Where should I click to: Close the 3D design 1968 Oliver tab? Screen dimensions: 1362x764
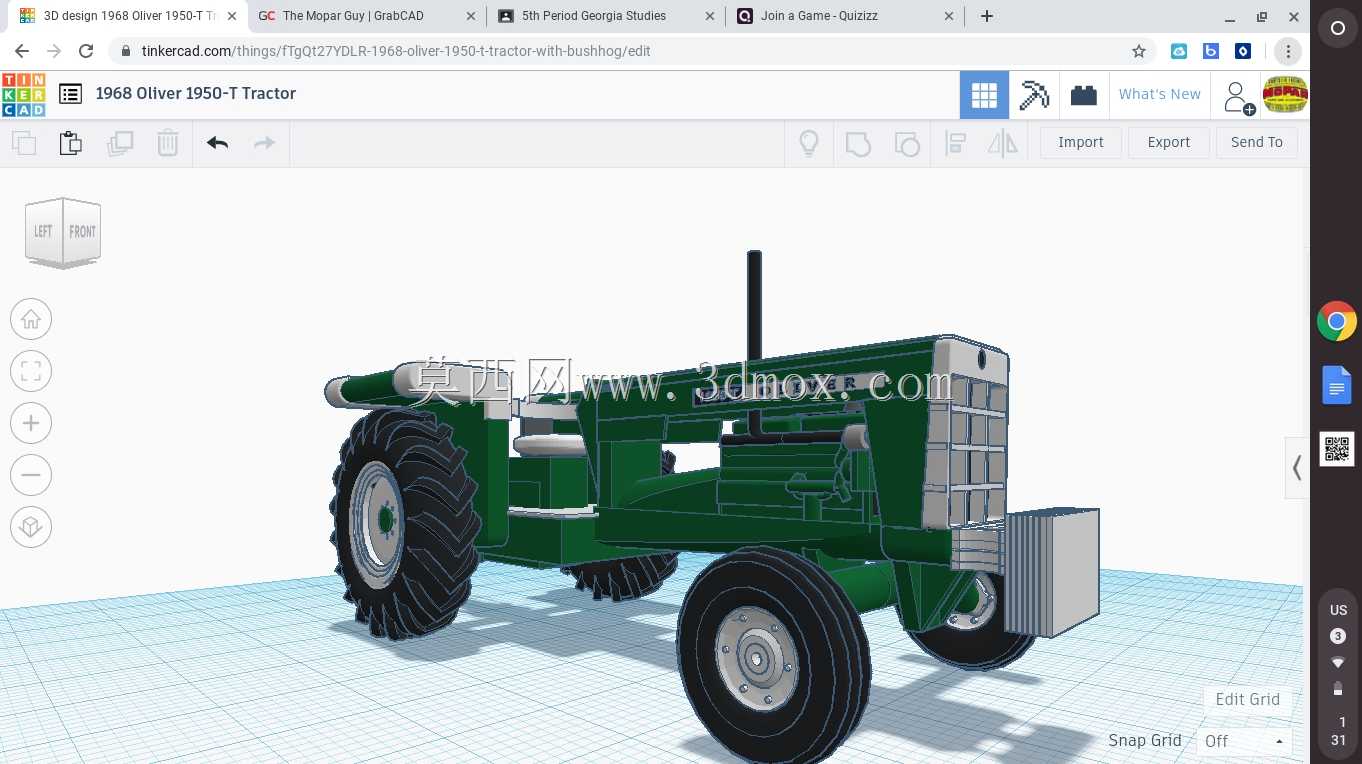232,16
